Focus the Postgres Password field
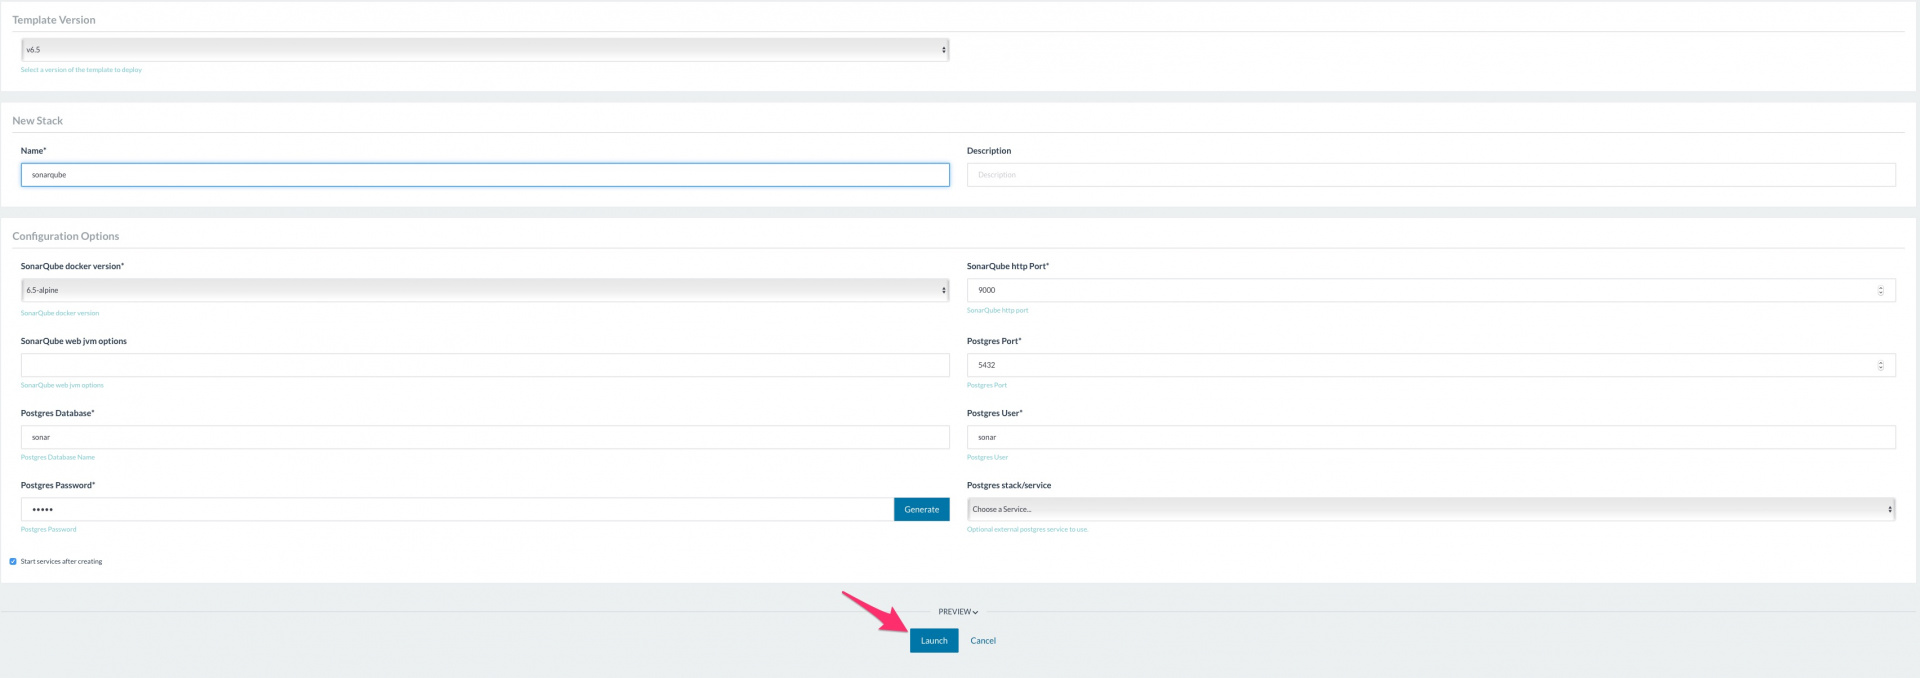Viewport: 1920px width, 678px height. coord(456,509)
